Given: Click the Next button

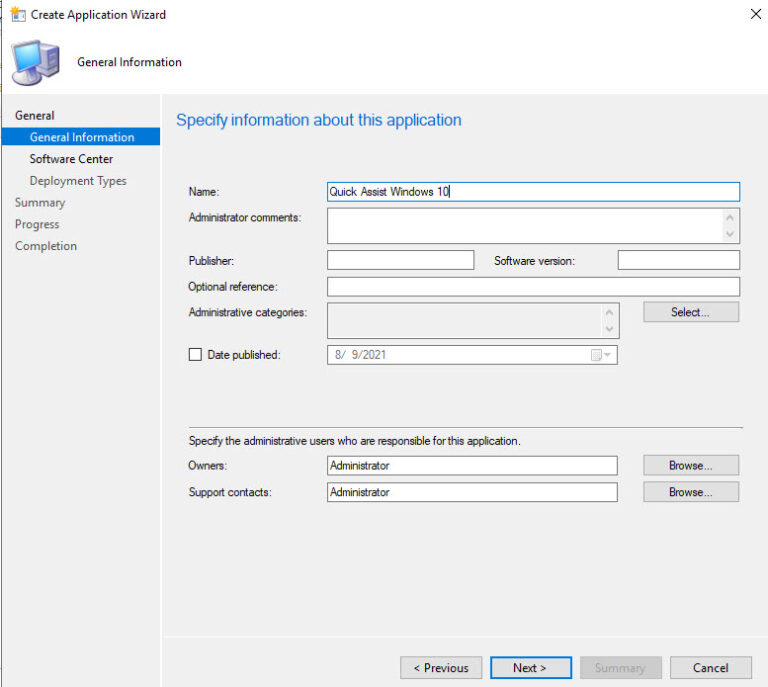Looking at the screenshot, I should click(x=530, y=667).
